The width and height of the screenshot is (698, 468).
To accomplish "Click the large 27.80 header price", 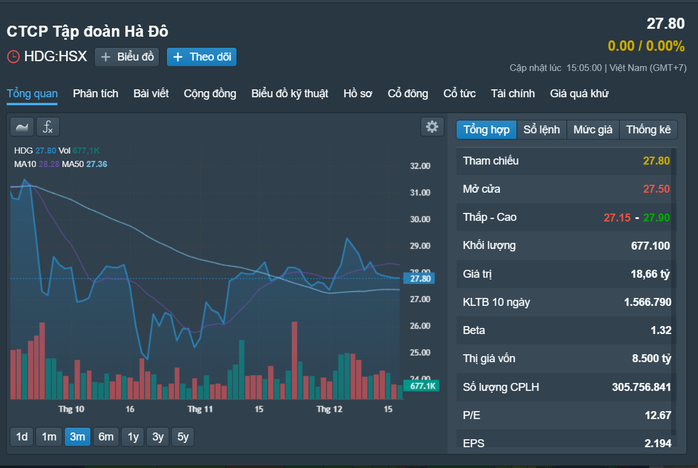I will (x=666, y=24).
